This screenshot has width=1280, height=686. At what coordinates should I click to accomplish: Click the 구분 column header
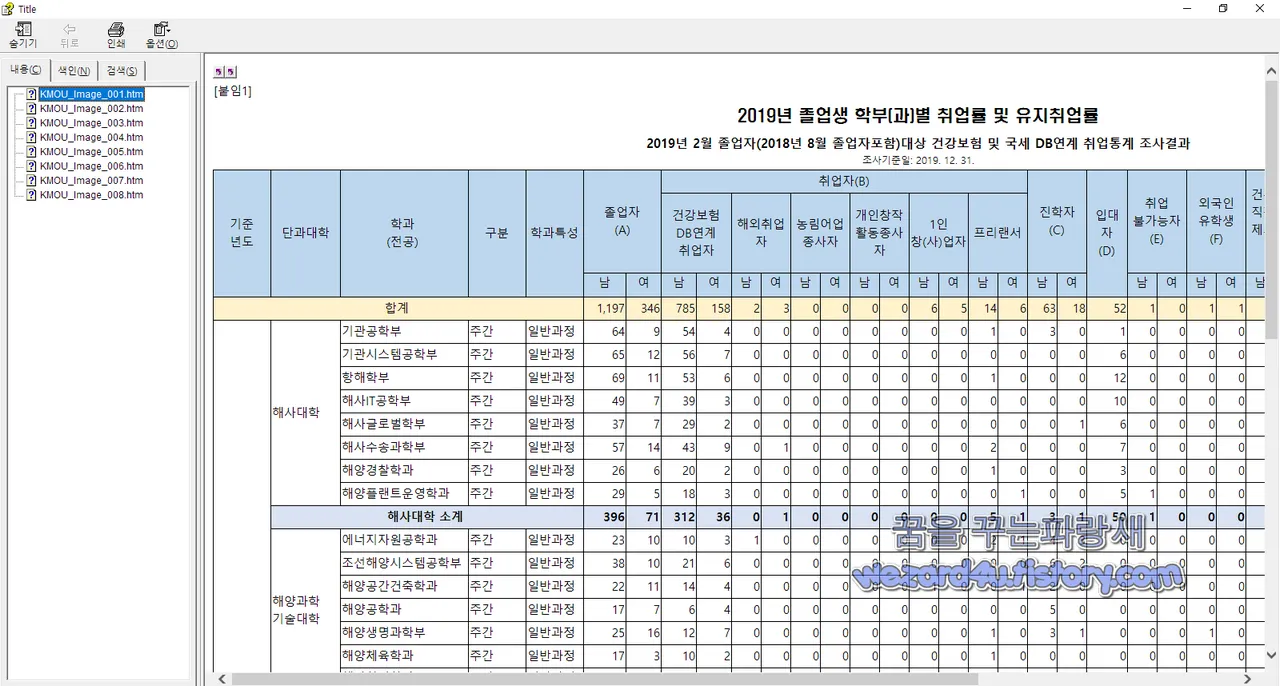[x=497, y=233]
